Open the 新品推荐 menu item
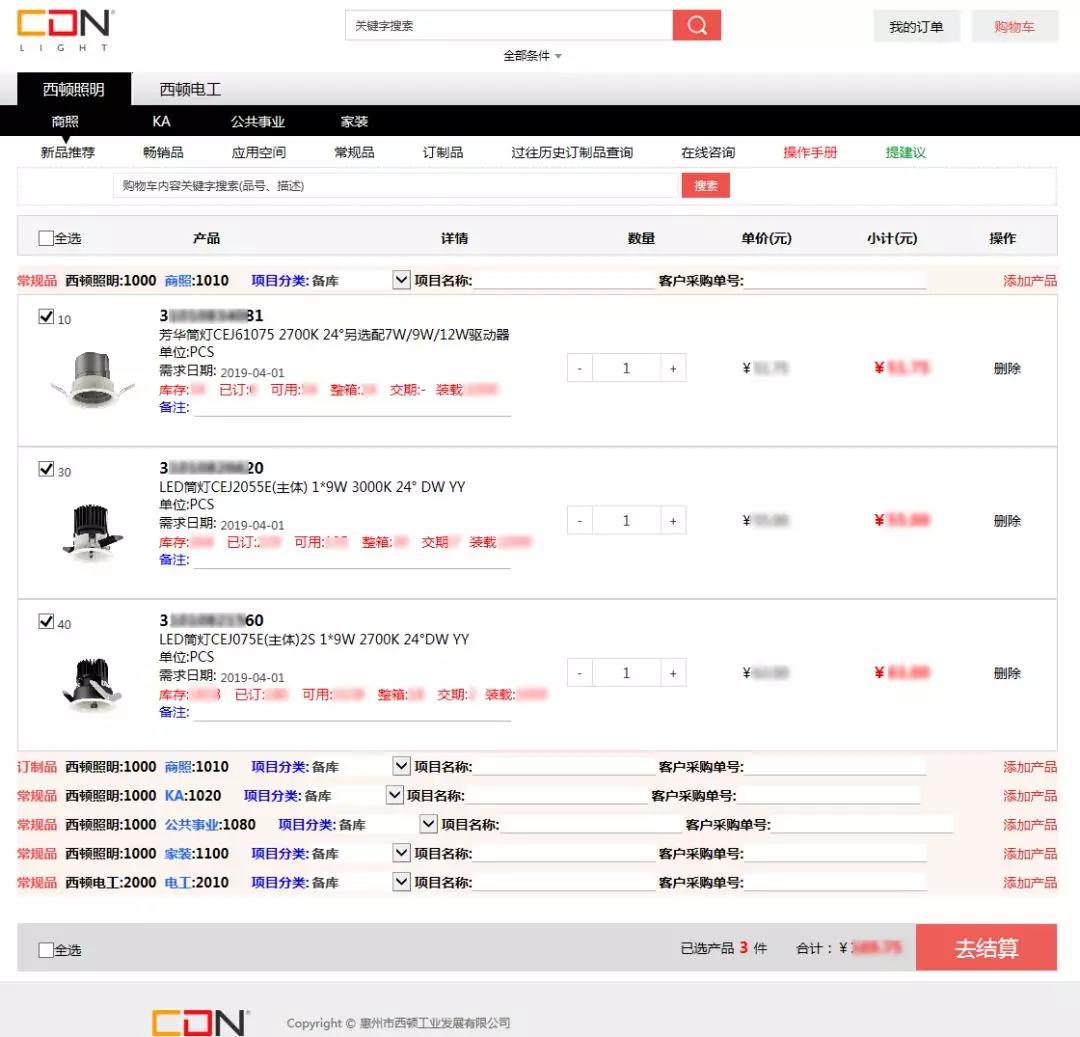 [x=68, y=152]
